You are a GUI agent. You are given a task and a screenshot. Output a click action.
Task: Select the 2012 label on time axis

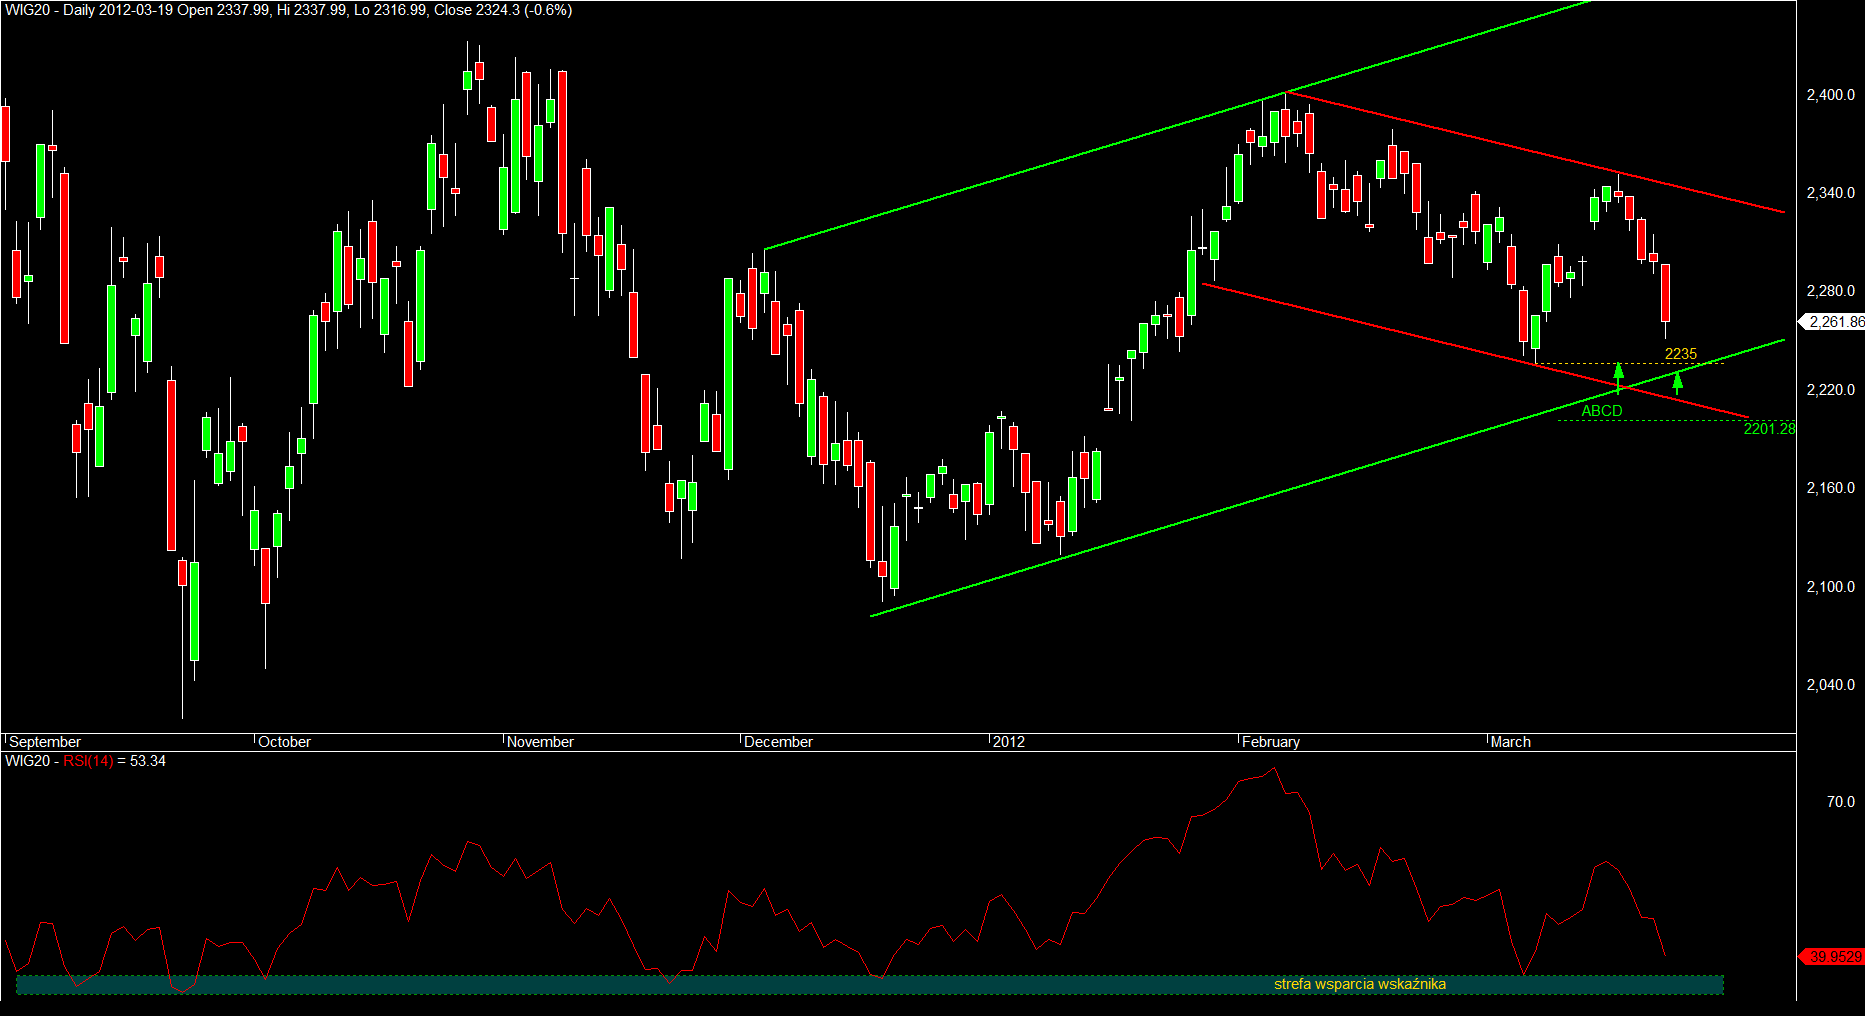coord(1009,742)
